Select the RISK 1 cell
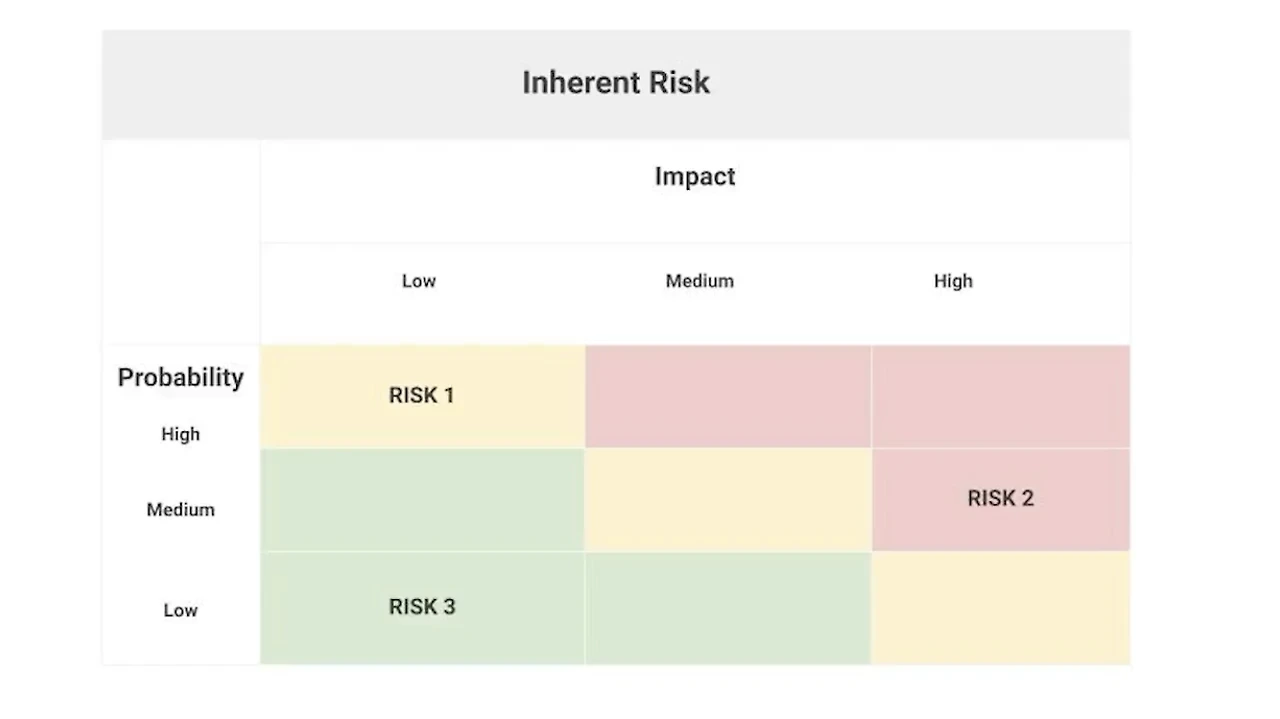 422,396
